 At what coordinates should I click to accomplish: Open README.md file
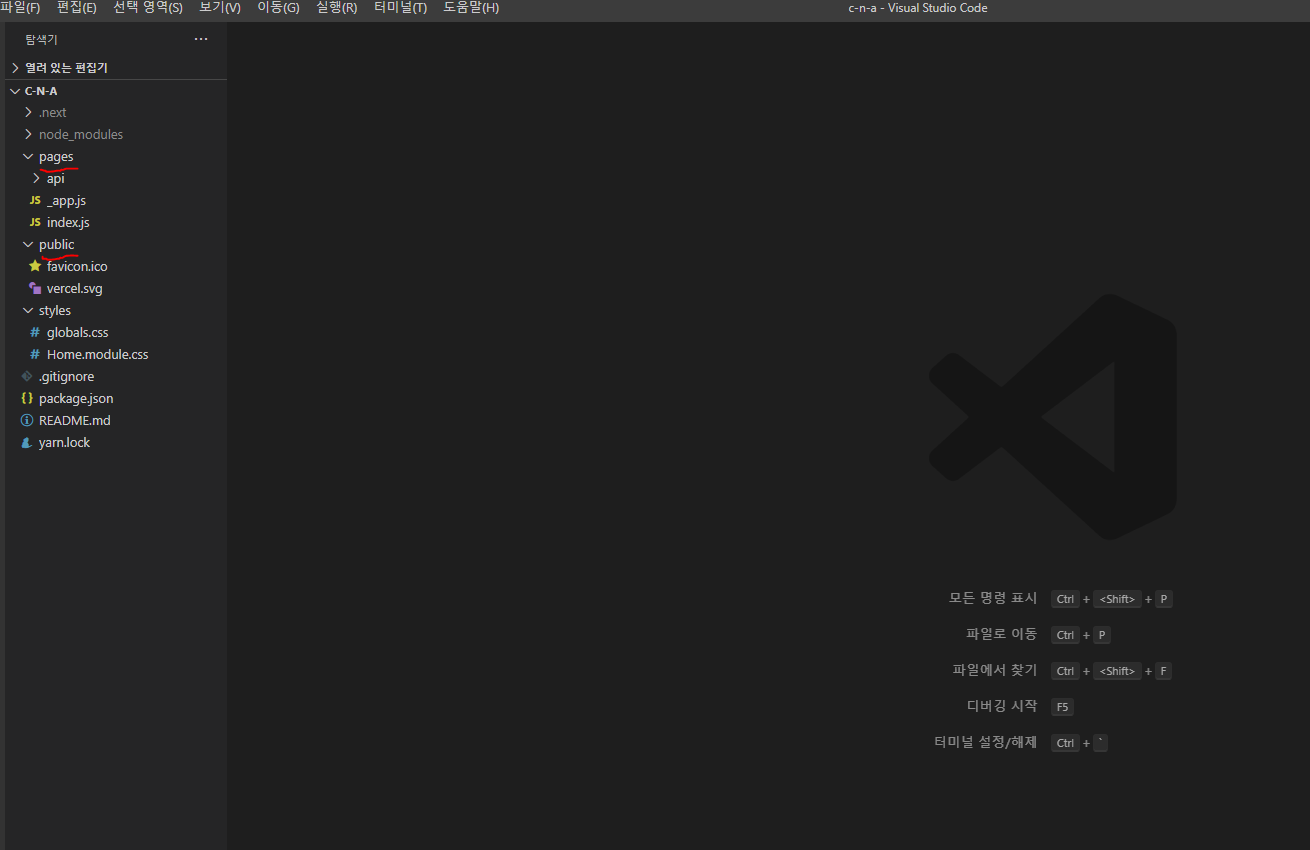[x=75, y=420]
